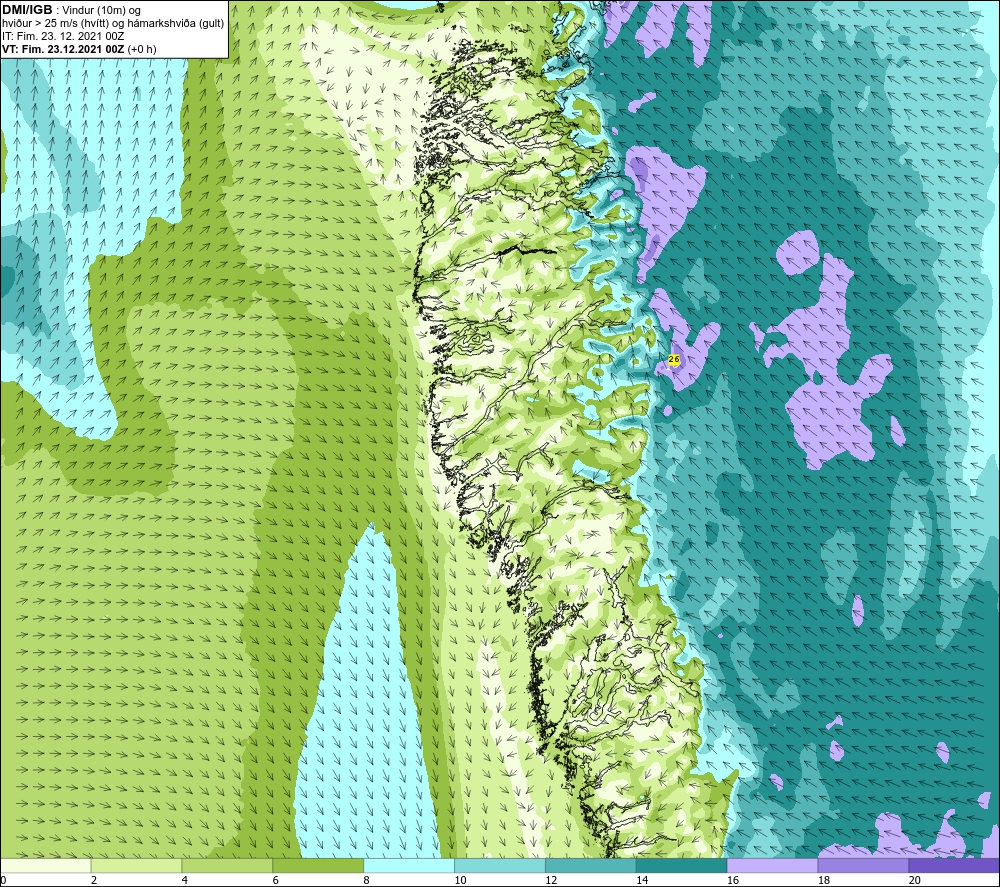
Task: Click the legend label 16
Action: pos(733,880)
